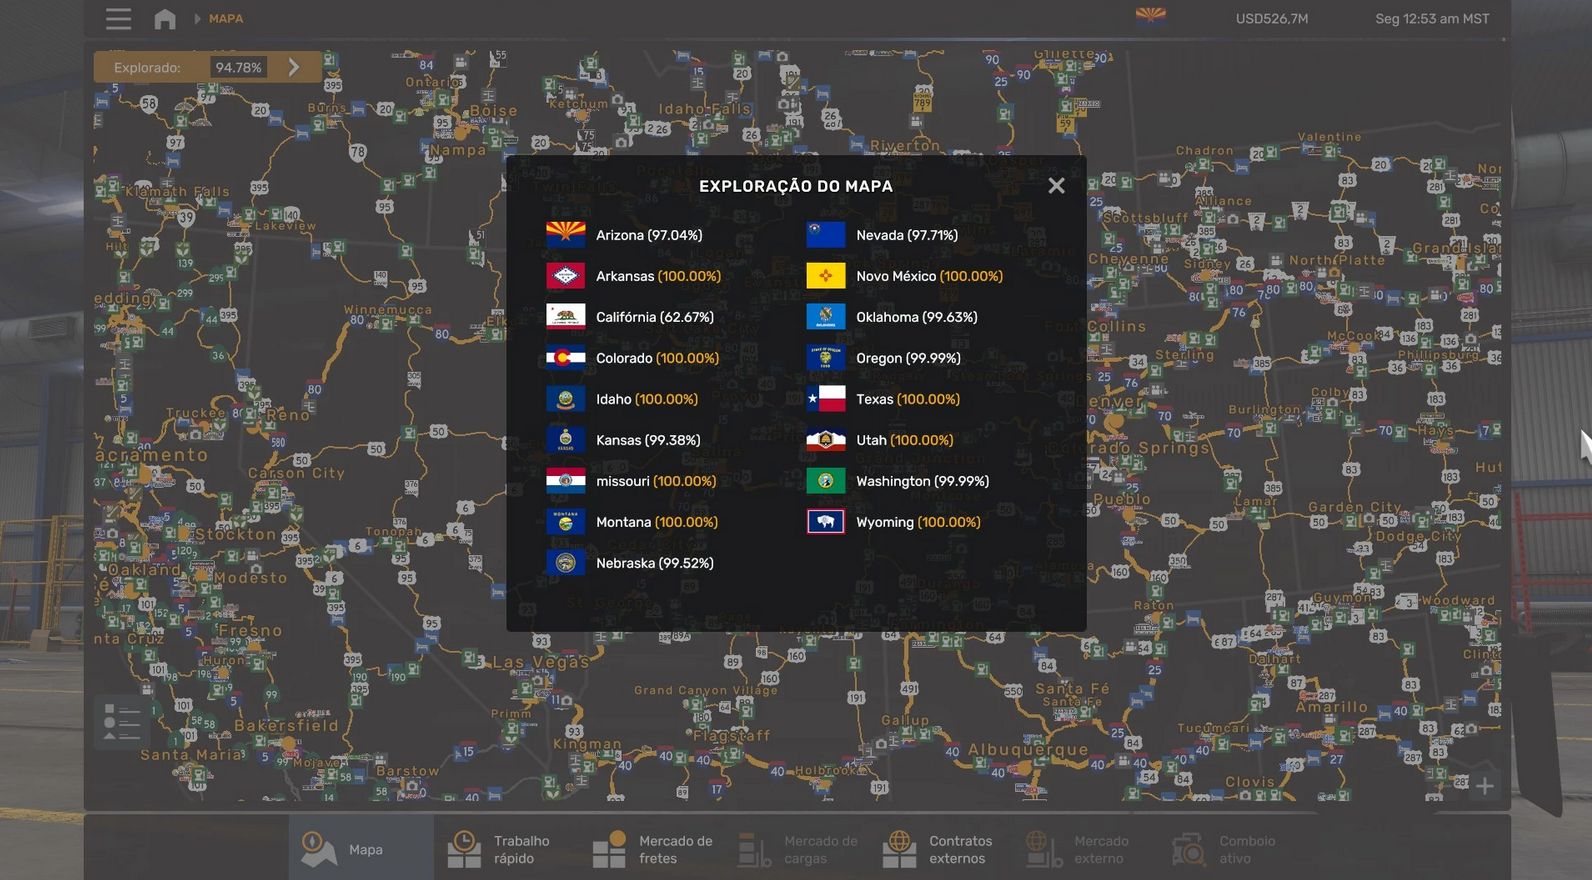1592x880 pixels.
Task: Open the hamburger main menu
Action: point(118,19)
